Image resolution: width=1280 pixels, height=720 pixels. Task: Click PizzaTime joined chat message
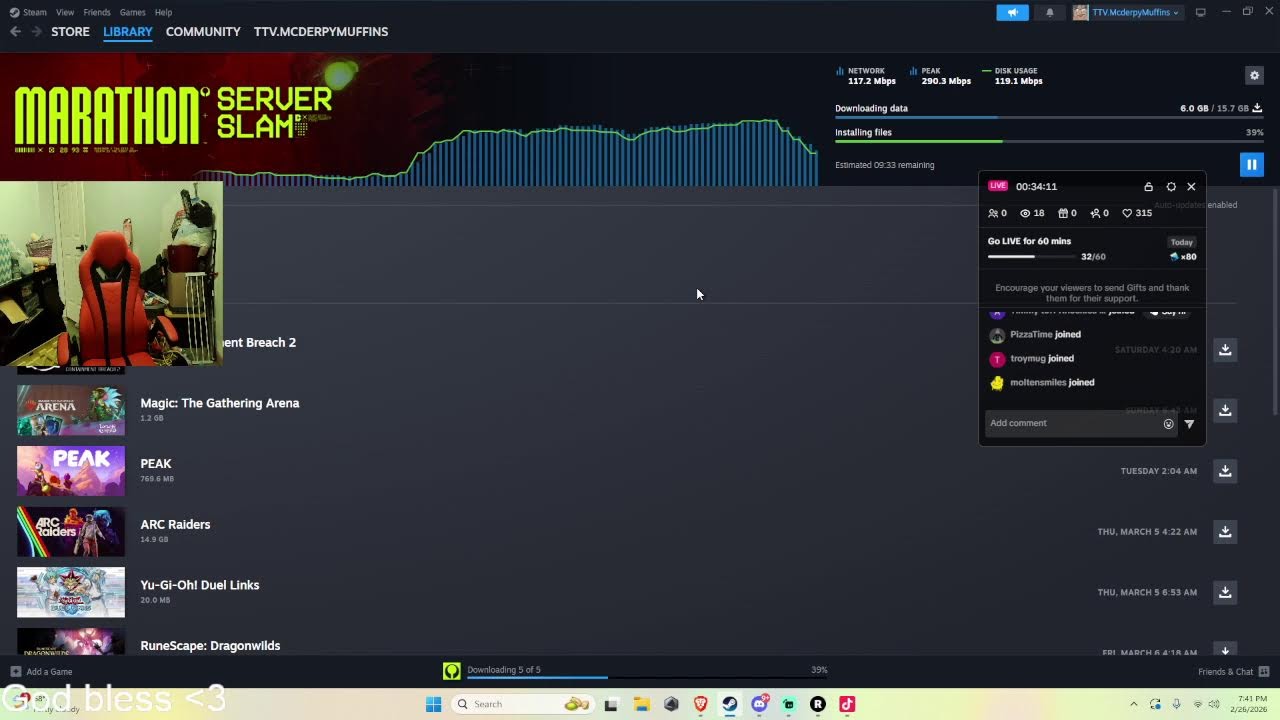(x=1045, y=335)
